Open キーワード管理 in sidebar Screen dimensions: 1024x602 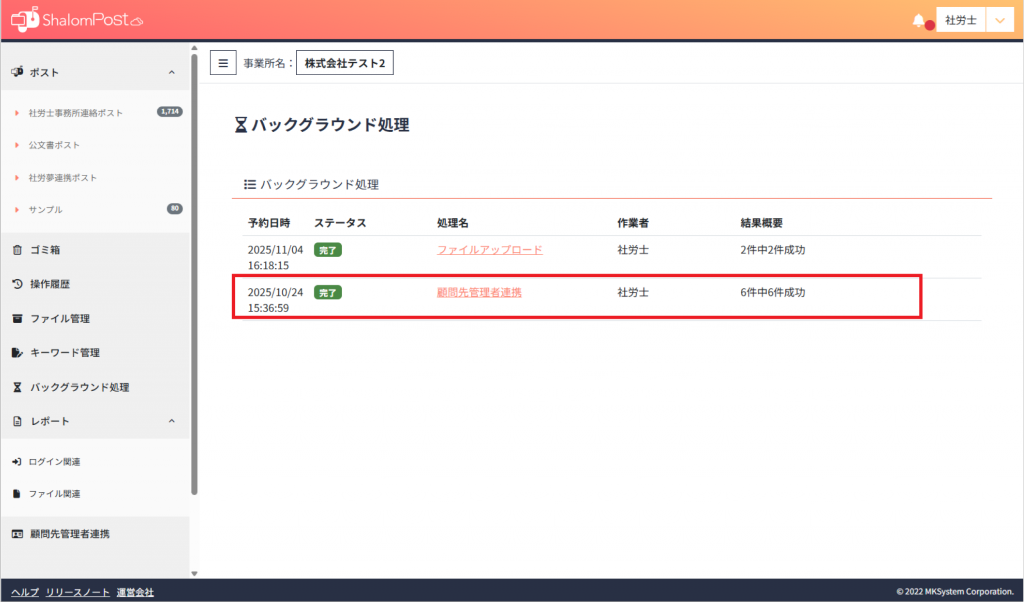click(64, 353)
